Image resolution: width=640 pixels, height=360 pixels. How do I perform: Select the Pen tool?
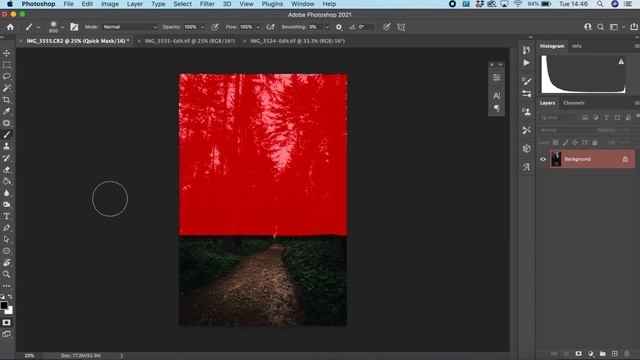tap(7, 228)
